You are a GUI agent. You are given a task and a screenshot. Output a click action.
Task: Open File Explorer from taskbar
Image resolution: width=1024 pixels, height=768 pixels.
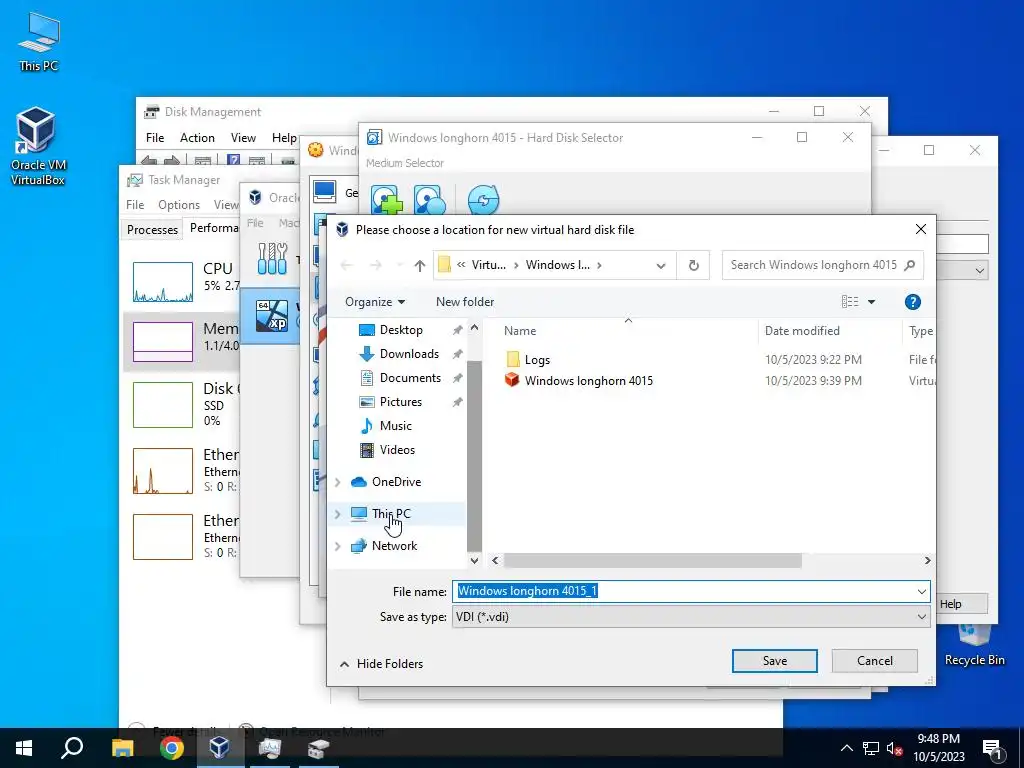122,748
